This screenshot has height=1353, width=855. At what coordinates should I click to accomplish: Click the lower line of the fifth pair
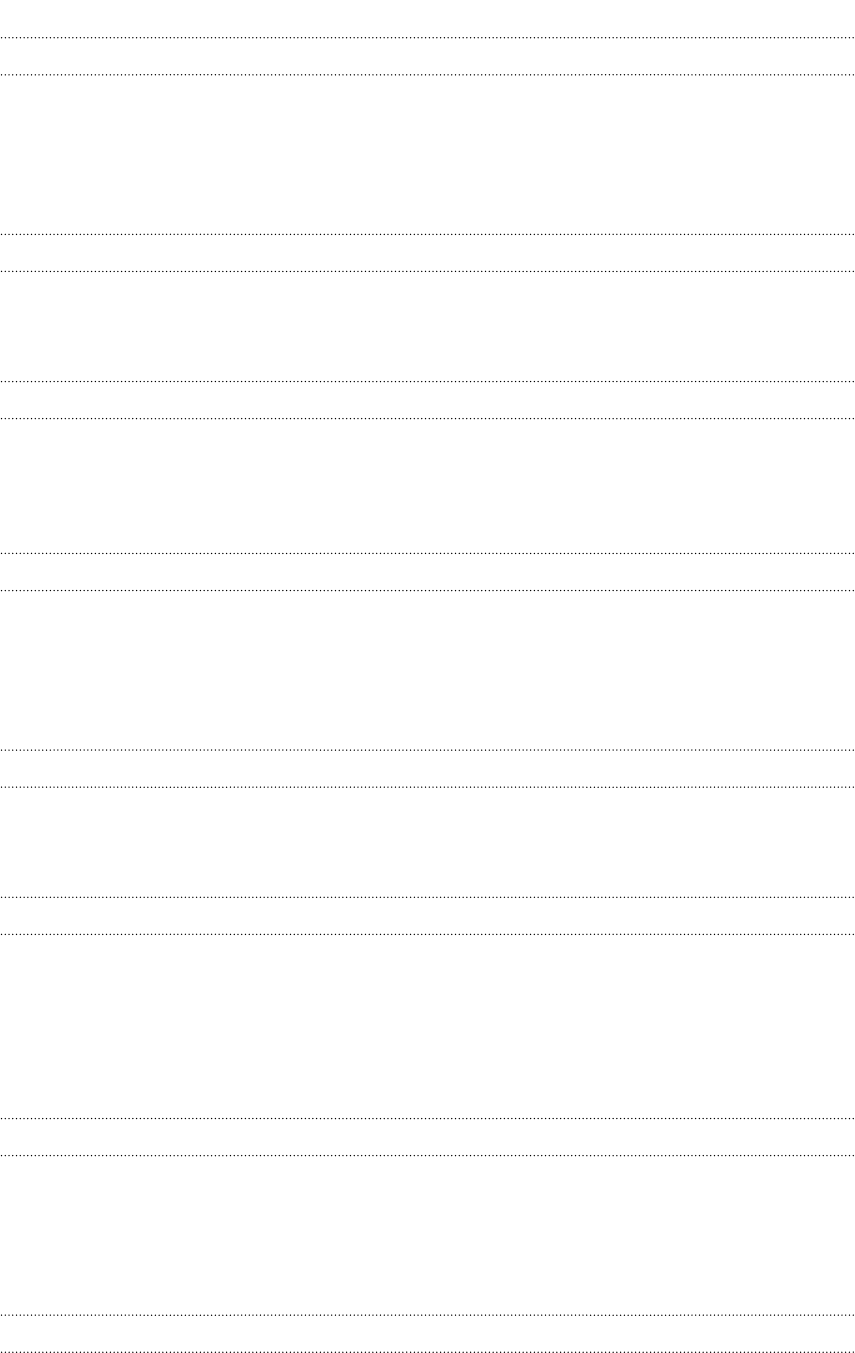tap(427, 787)
